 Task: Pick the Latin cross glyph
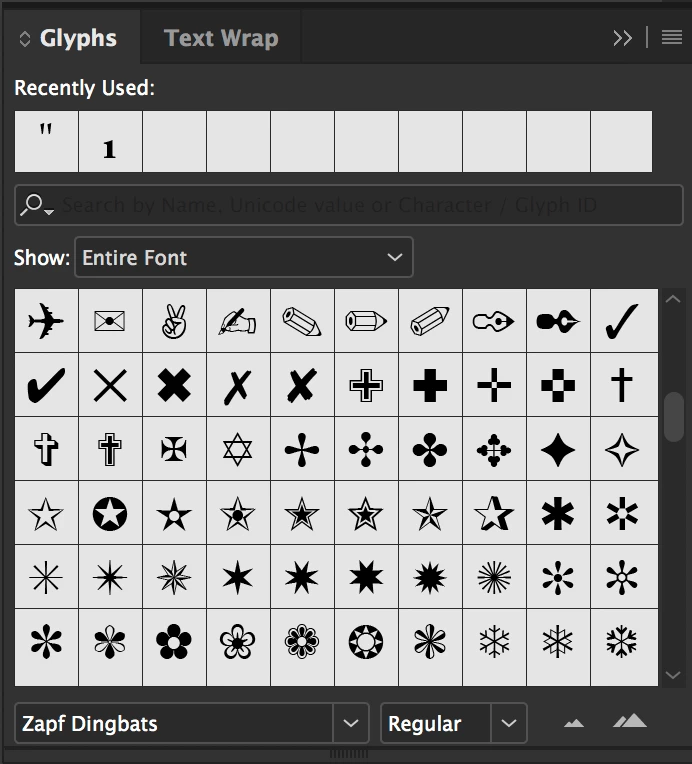coord(624,385)
